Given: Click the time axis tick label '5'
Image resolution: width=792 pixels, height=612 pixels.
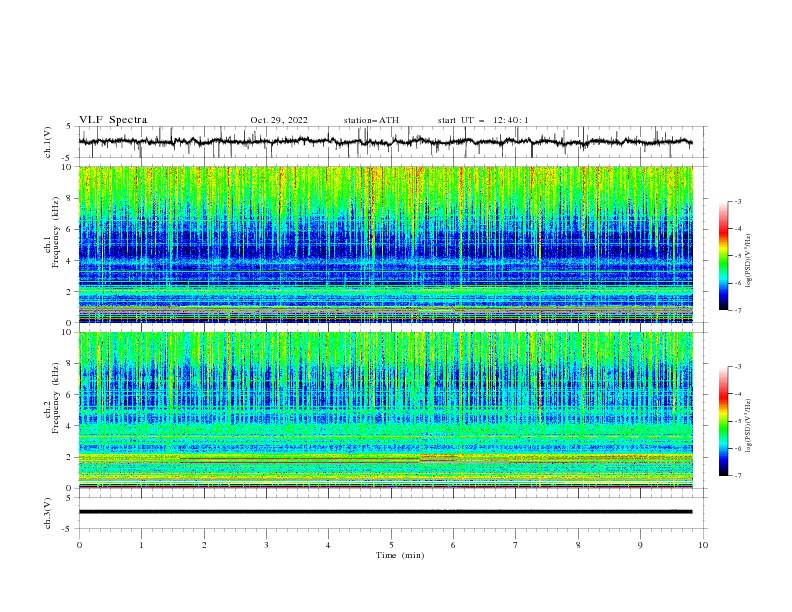Looking at the screenshot, I should [x=391, y=545].
